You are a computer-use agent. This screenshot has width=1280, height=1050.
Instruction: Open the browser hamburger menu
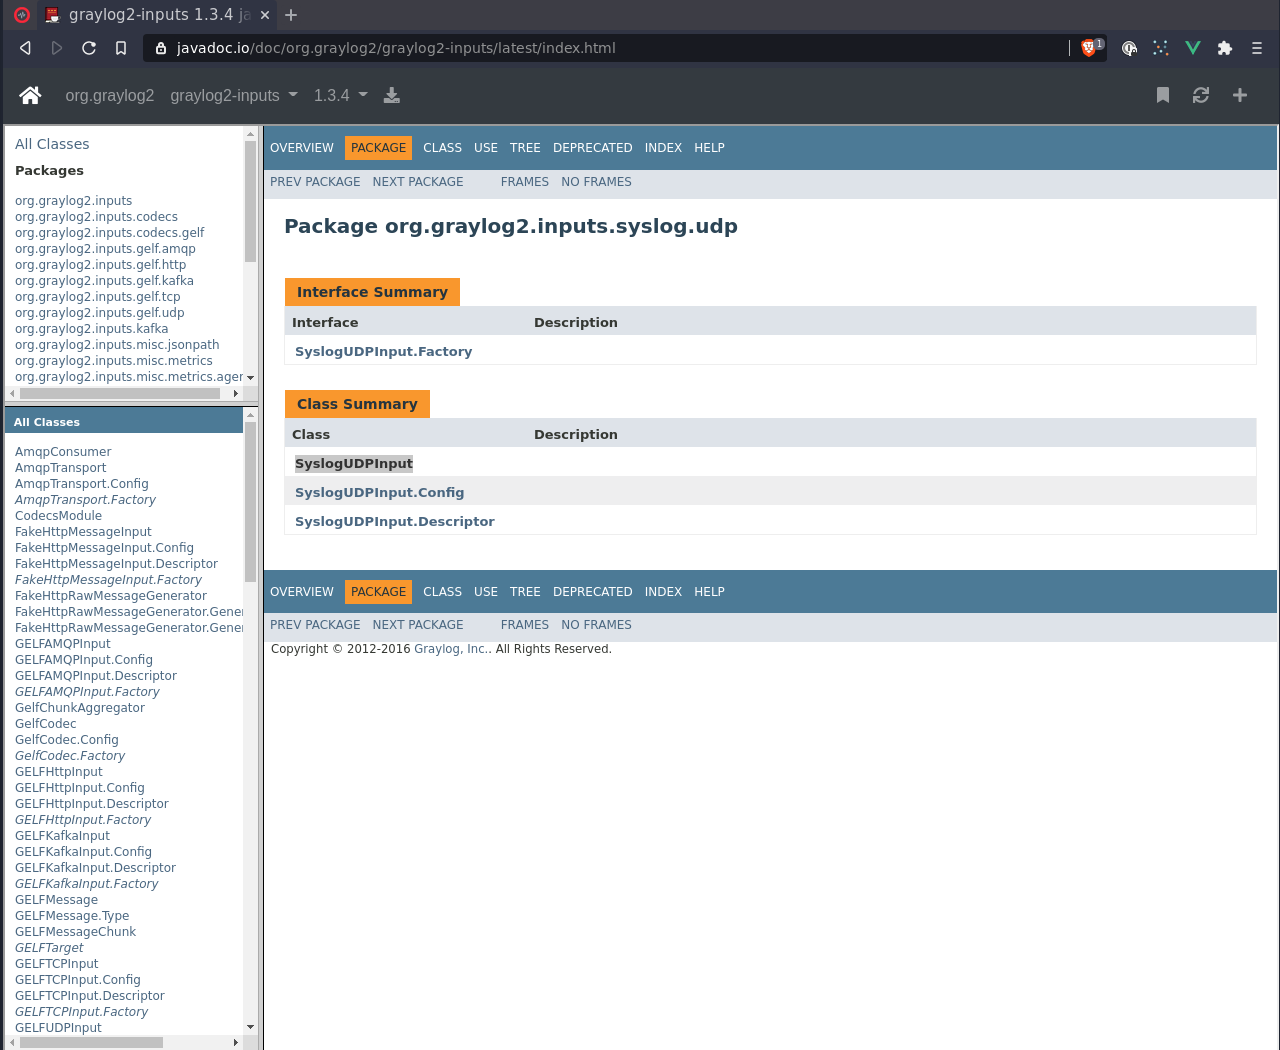point(1257,48)
